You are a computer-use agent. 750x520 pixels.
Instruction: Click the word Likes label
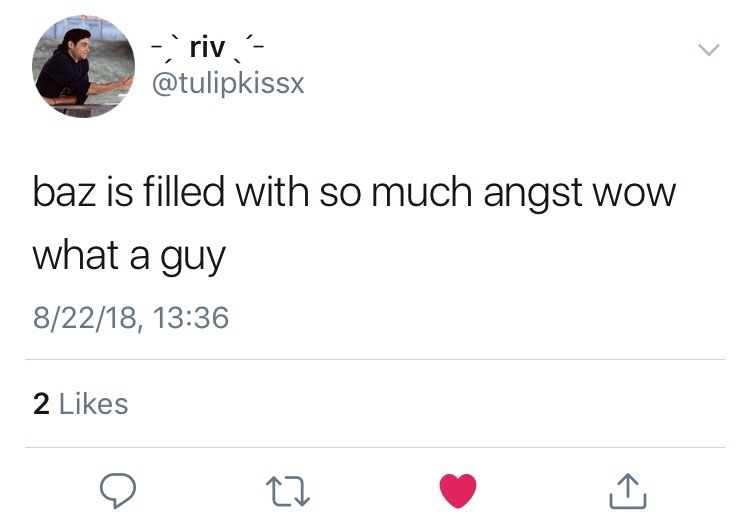(94, 404)
